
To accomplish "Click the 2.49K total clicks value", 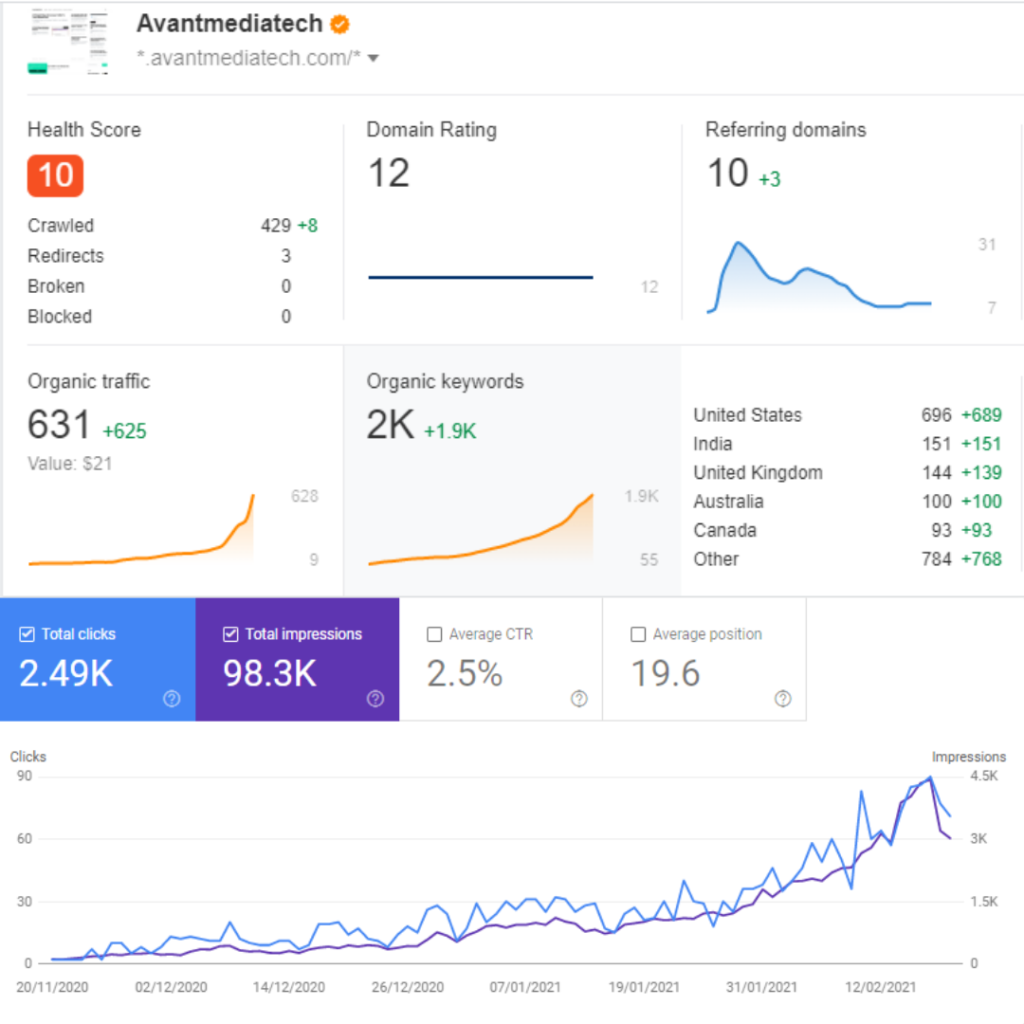I will tap(66, 673).
